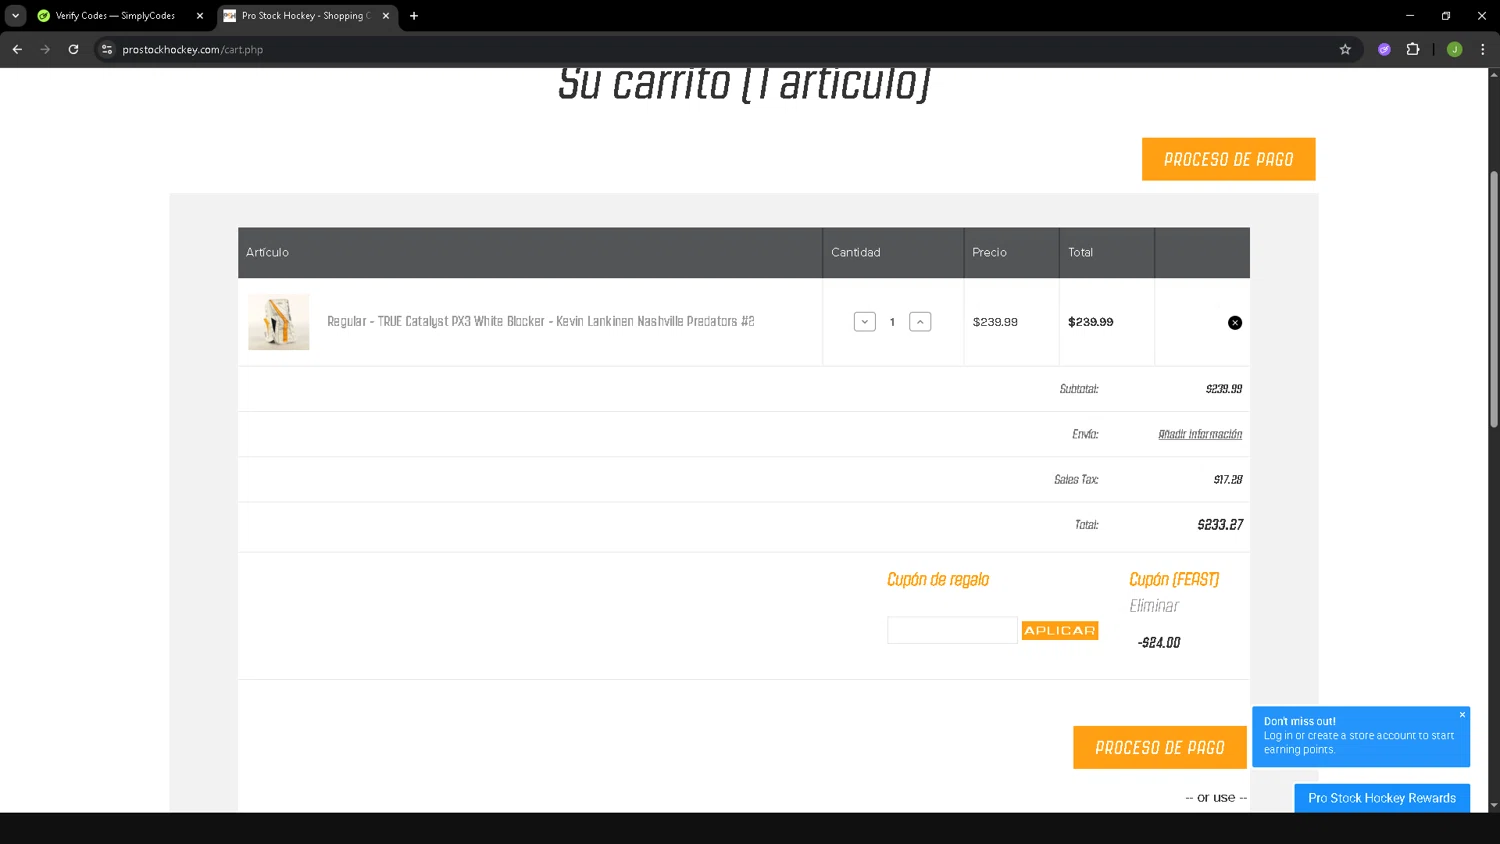Click the $17.28 sales tax value
The image size is (1500, 844).
pyautogui.click(x=1228, y=480)
